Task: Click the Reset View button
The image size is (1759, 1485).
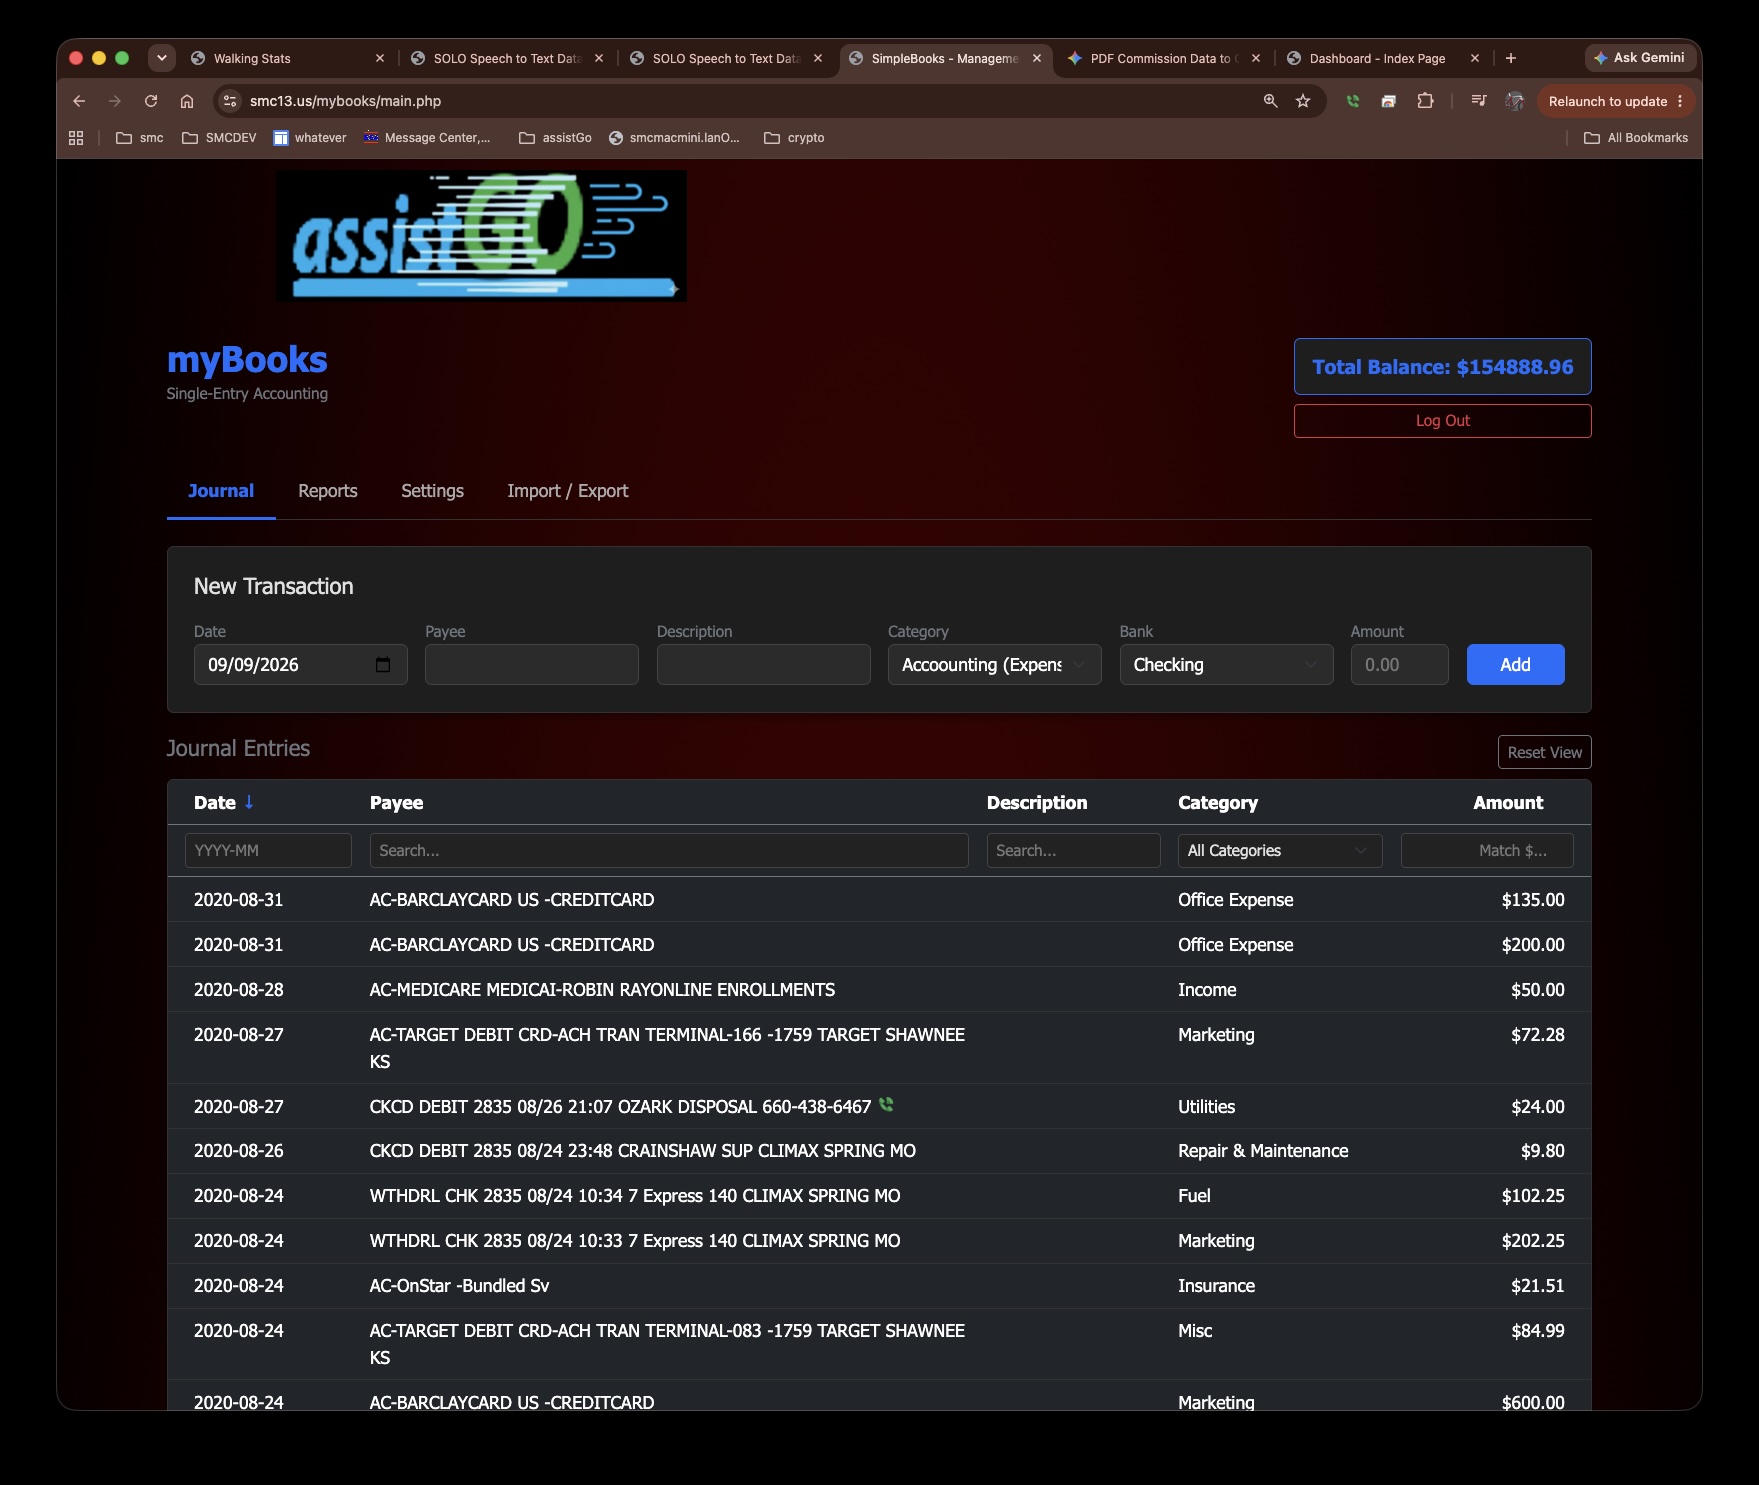Action: (1544, 753)
